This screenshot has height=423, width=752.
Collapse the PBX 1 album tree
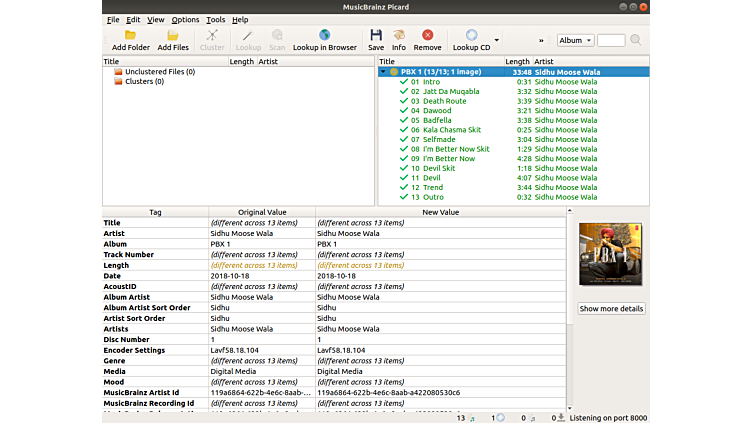click(383, 72)
